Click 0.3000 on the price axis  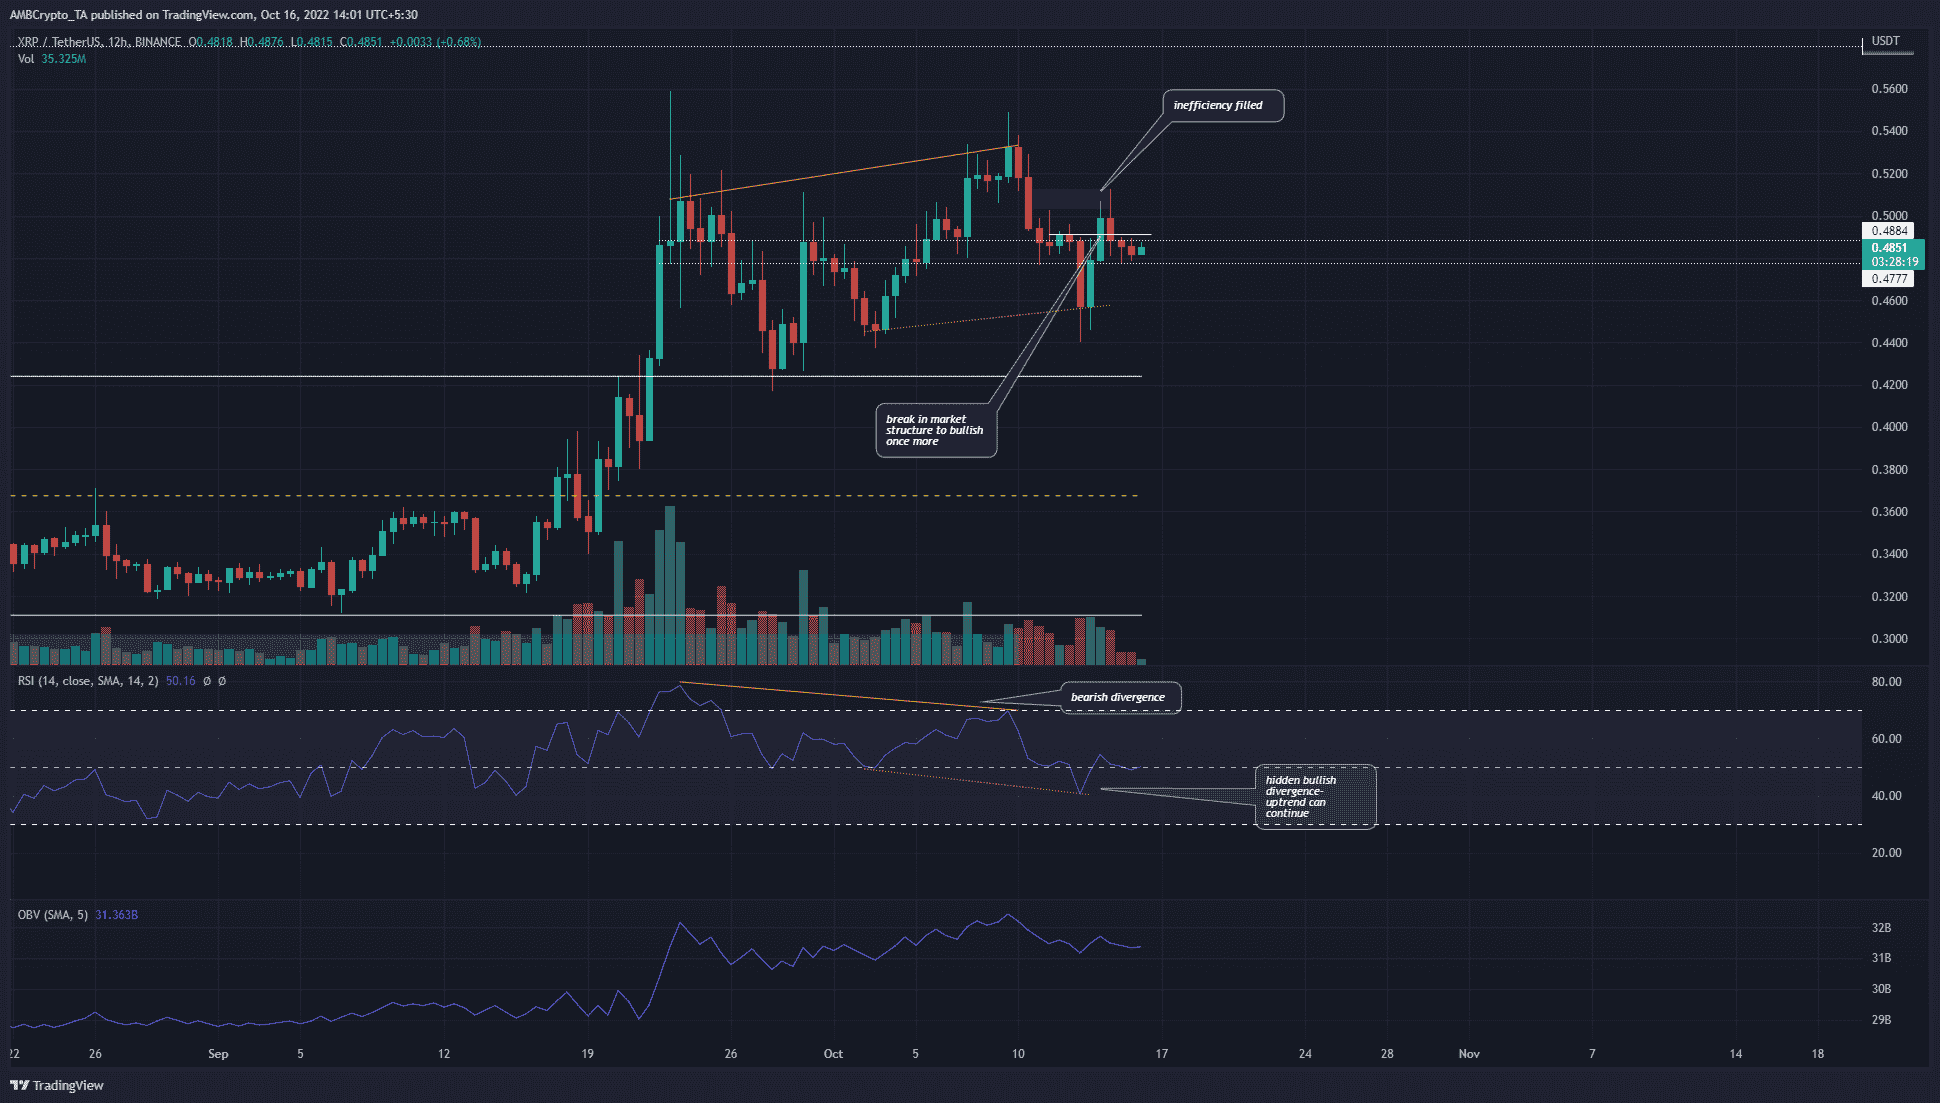(x=1889, y=639)
